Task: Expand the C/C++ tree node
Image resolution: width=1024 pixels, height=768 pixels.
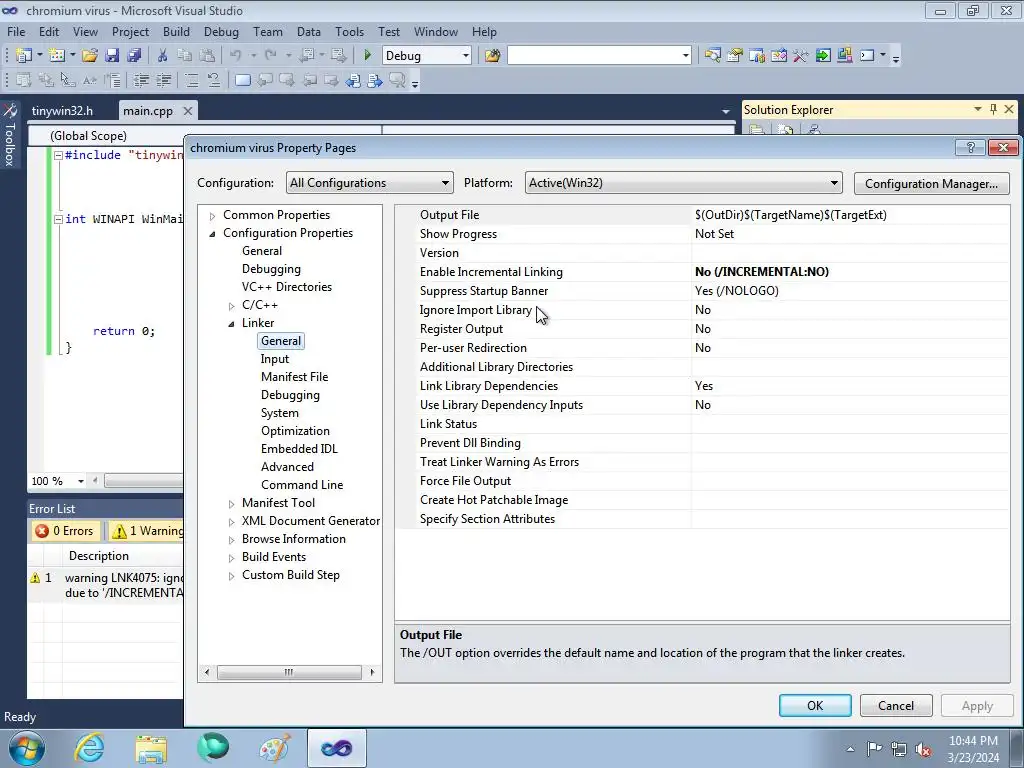Action: 231,306
